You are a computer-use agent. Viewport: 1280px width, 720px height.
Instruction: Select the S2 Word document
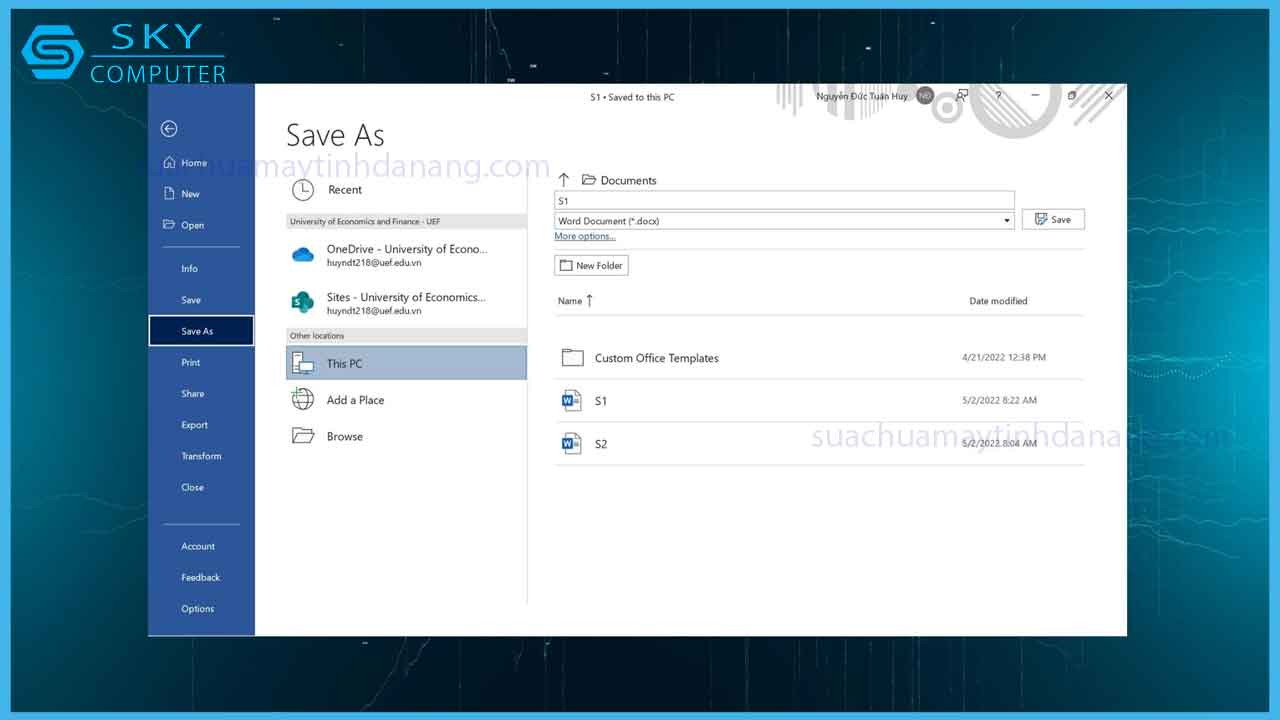coord(819,444)
